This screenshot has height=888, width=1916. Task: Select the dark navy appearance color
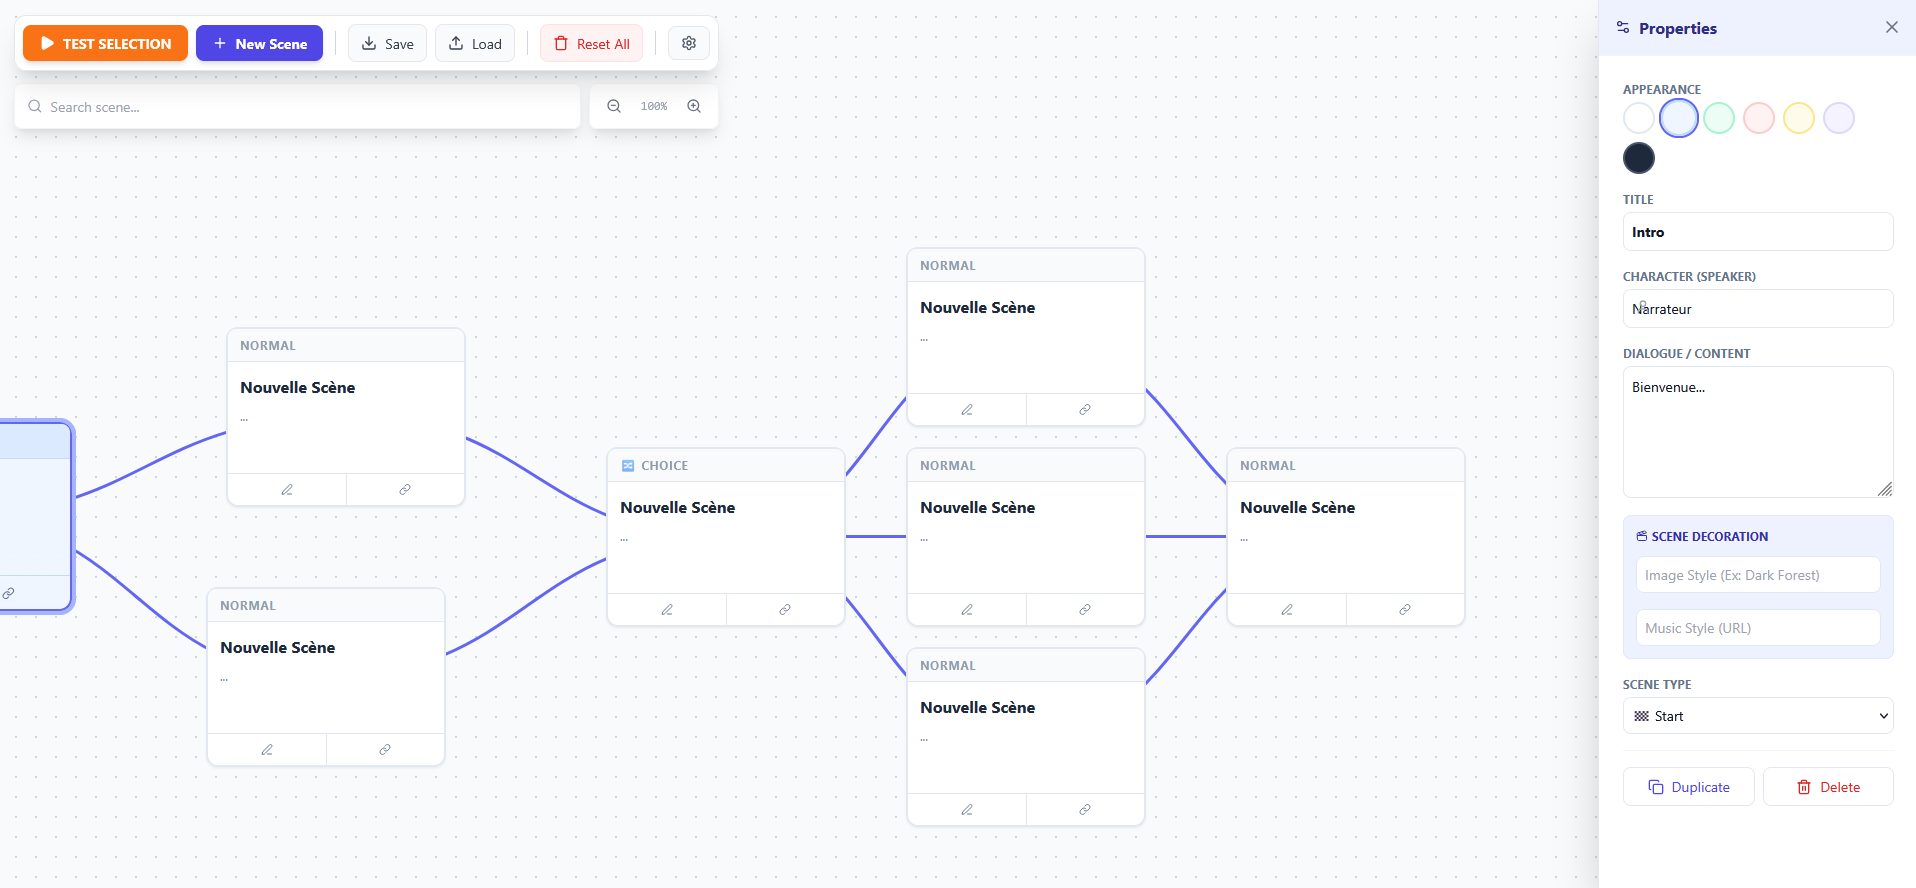point(1639,158)
